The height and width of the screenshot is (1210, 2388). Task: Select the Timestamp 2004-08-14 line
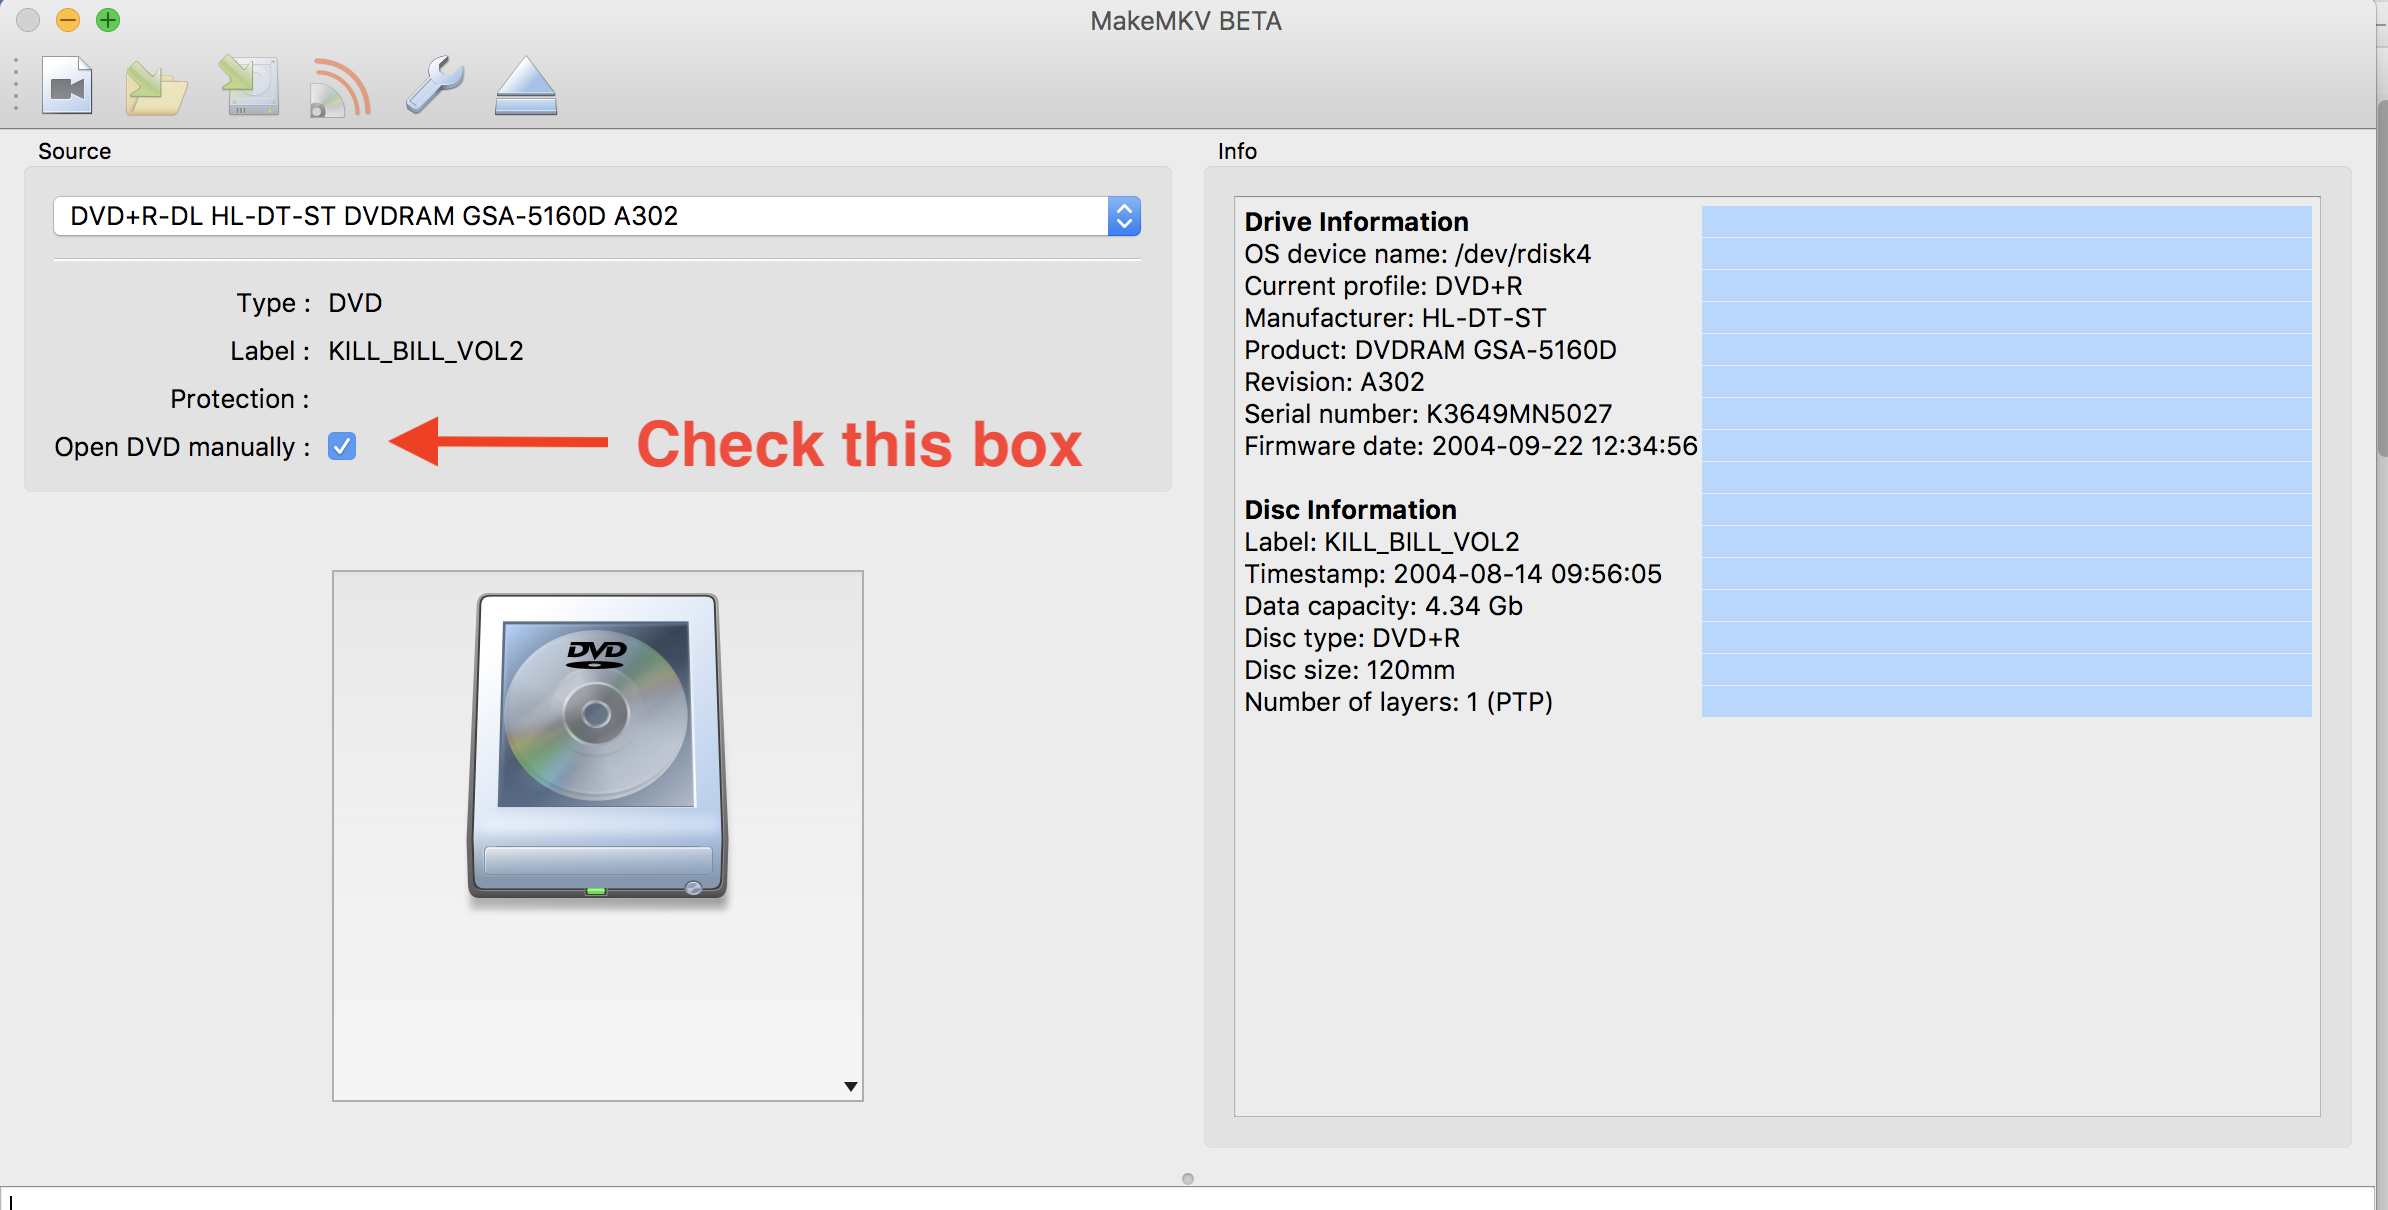tap(1453, 574)
